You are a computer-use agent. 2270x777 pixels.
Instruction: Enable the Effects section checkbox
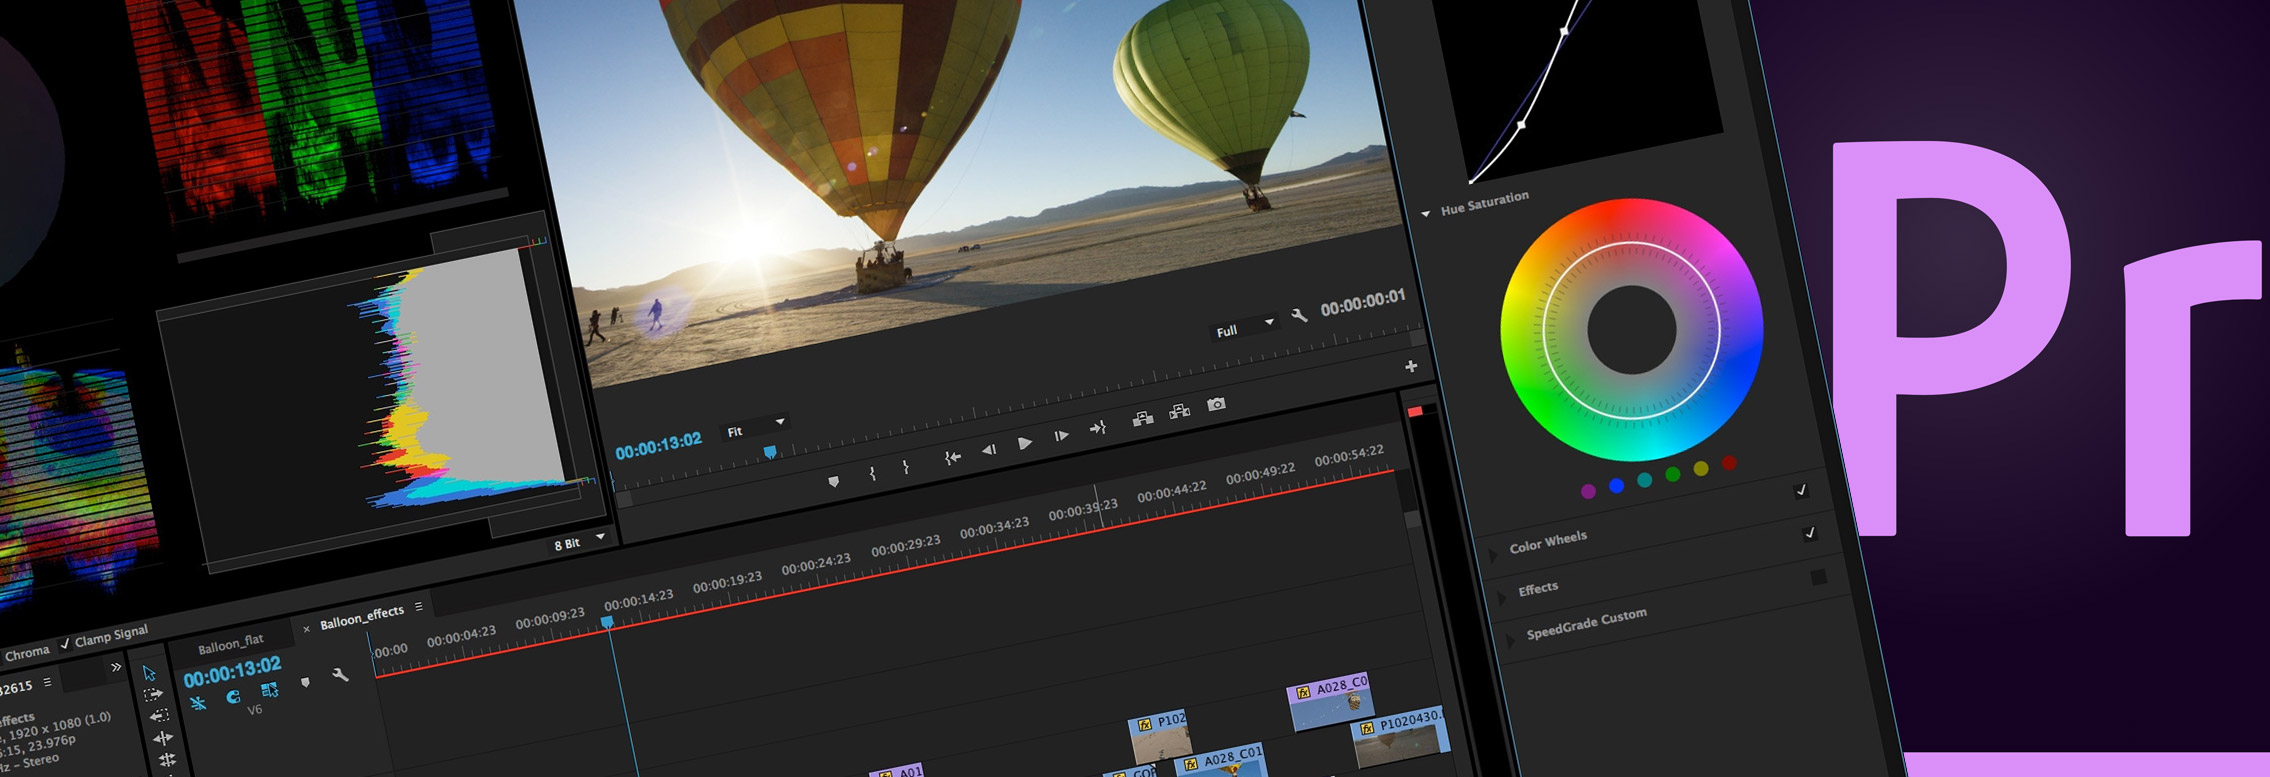[x=1818, y=577]
